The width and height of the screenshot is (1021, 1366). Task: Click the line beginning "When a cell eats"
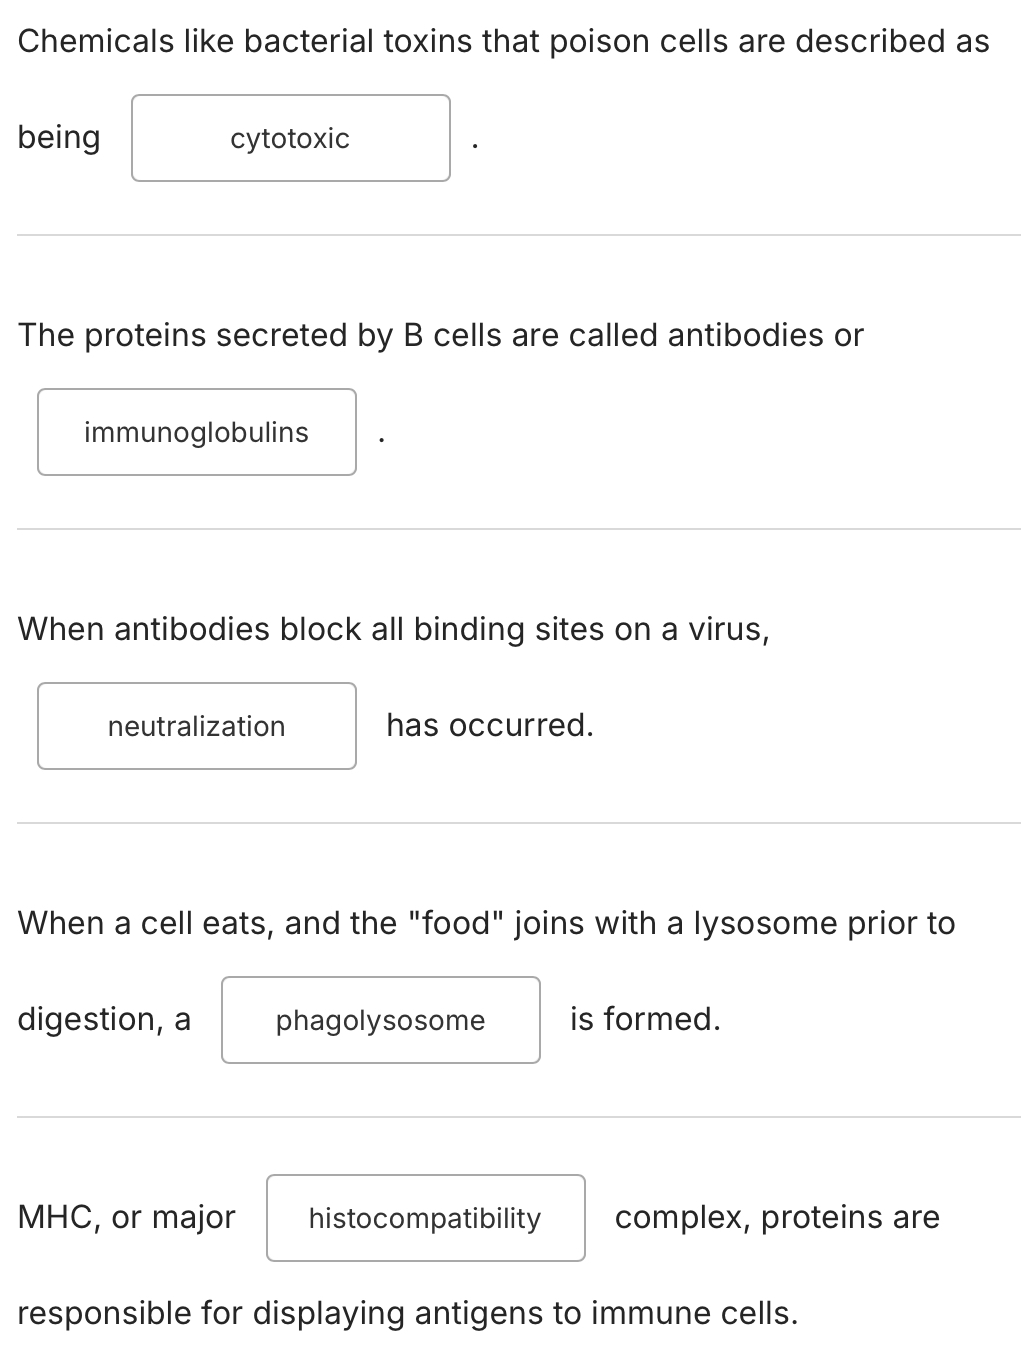[x=487, y=923]
